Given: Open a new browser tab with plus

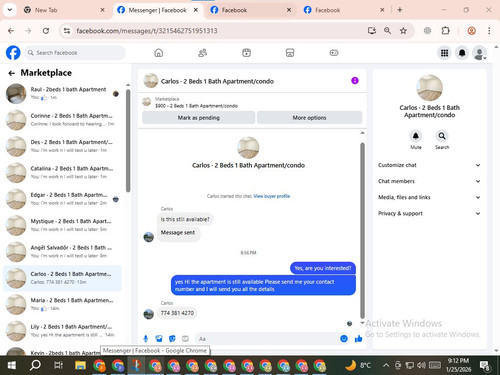Looking at the screenshot, I should 400,10.
